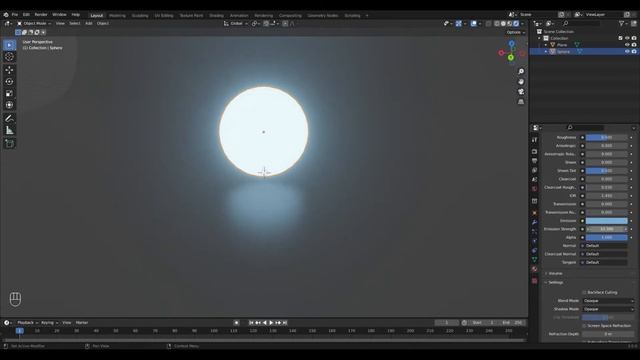Select the Move tool
The width and height of the screenshot is (640, 360).
click(9, 70)
